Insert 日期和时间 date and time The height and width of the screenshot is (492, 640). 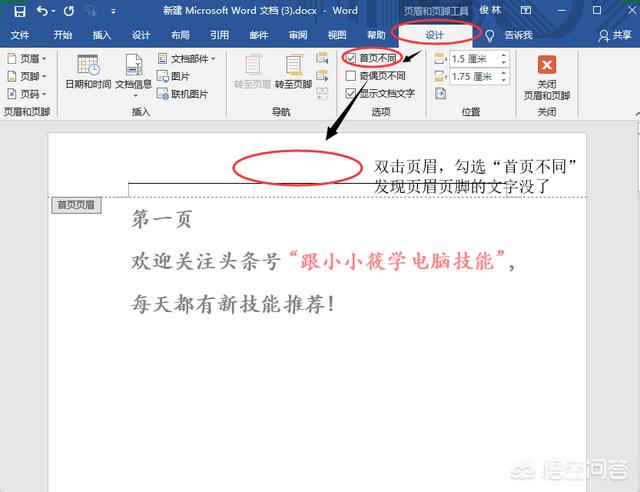(x=88, y=71)
